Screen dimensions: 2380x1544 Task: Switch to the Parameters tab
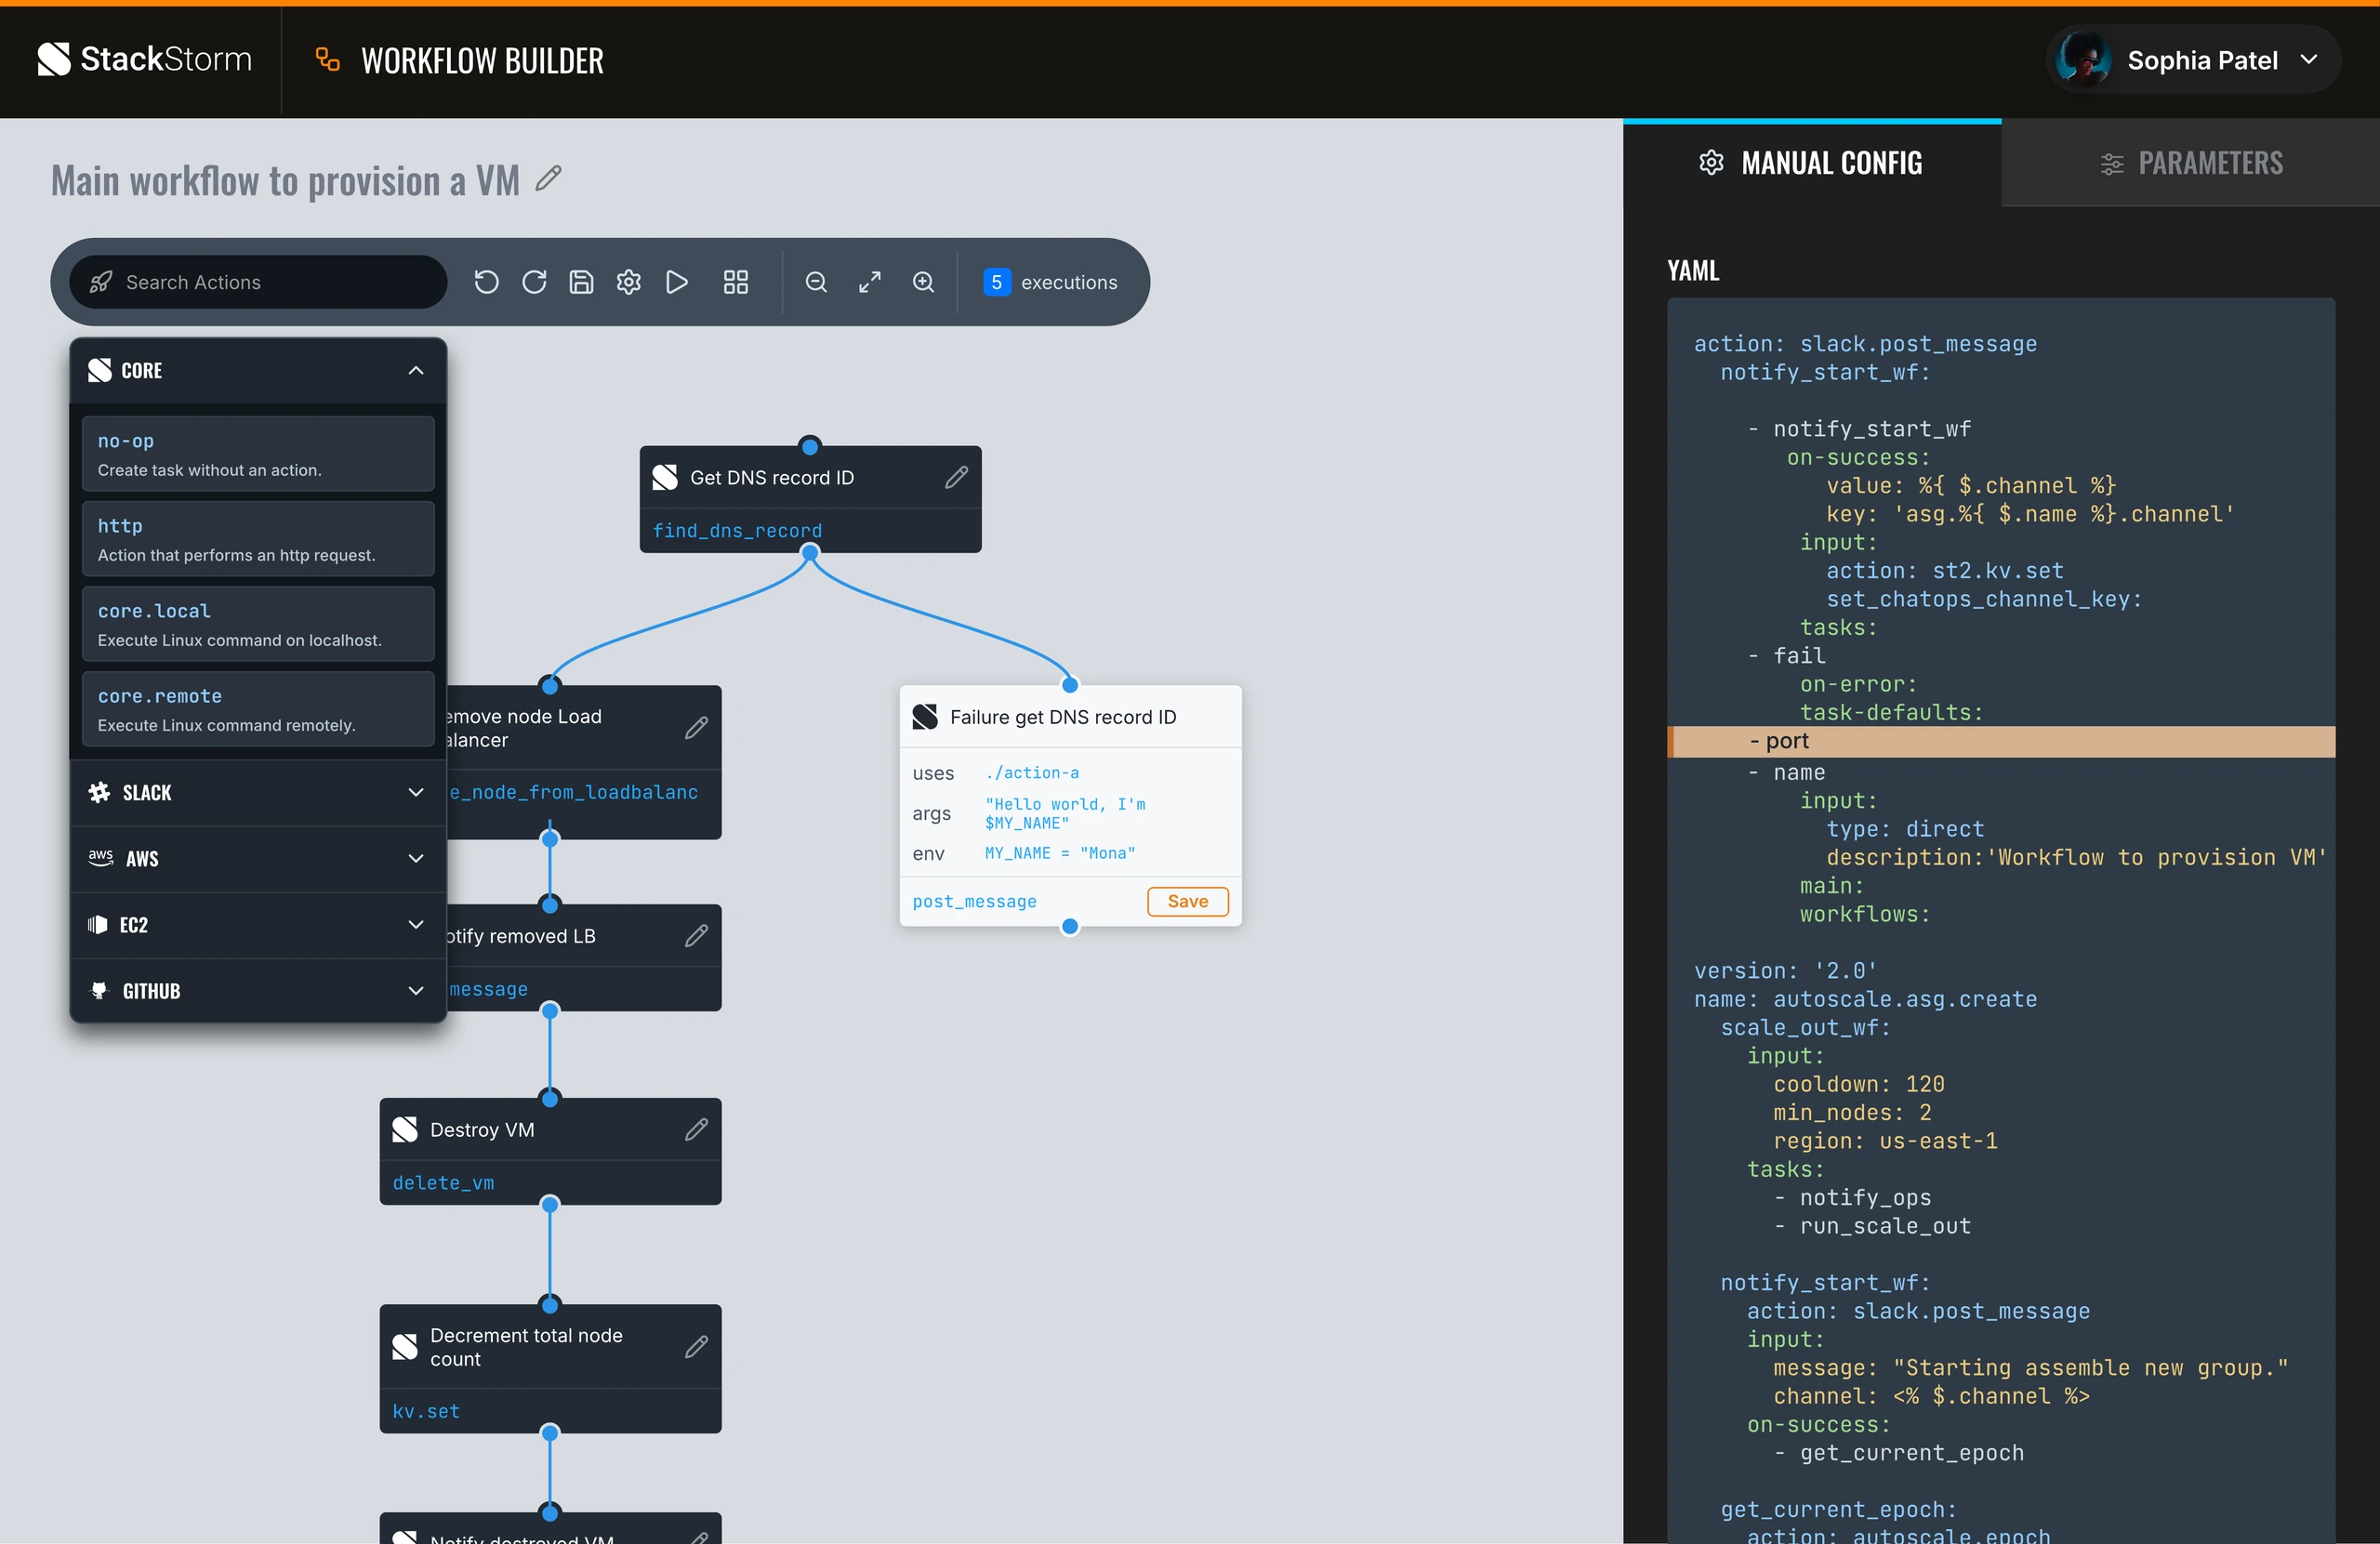point(2191,163)
